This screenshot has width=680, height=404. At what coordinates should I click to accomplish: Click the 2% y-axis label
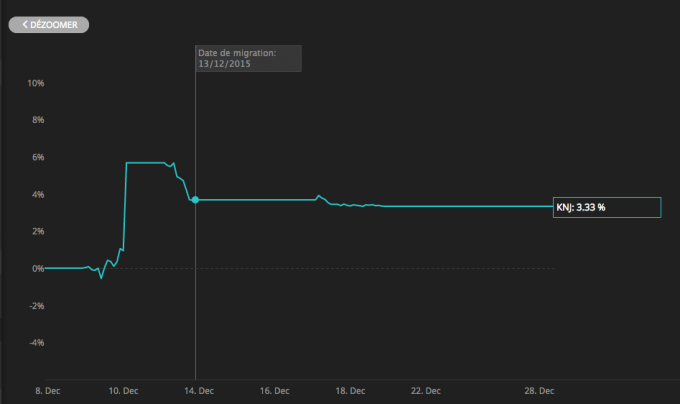click(x=38, y=231)
